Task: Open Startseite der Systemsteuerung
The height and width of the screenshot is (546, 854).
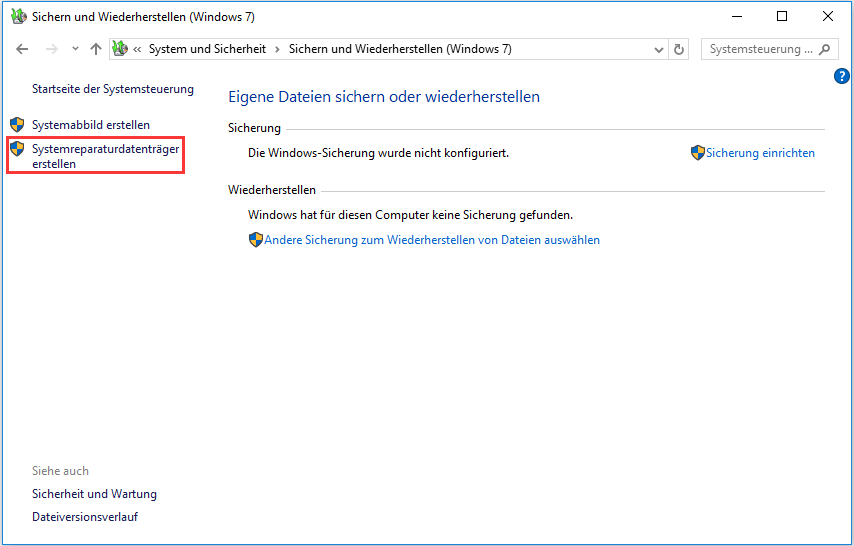Action: coord(113,89)
